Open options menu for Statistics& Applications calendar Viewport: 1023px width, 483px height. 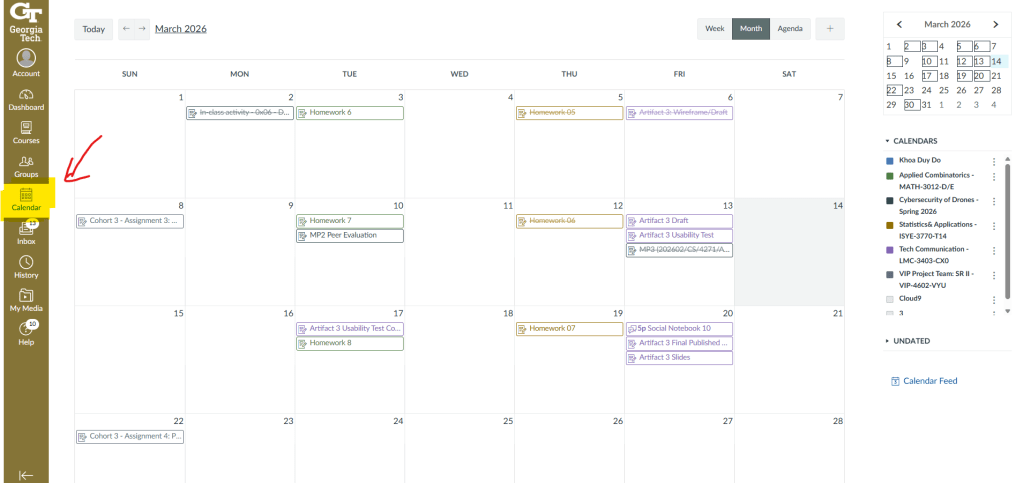pyautogui.click(x=994, y=226)
